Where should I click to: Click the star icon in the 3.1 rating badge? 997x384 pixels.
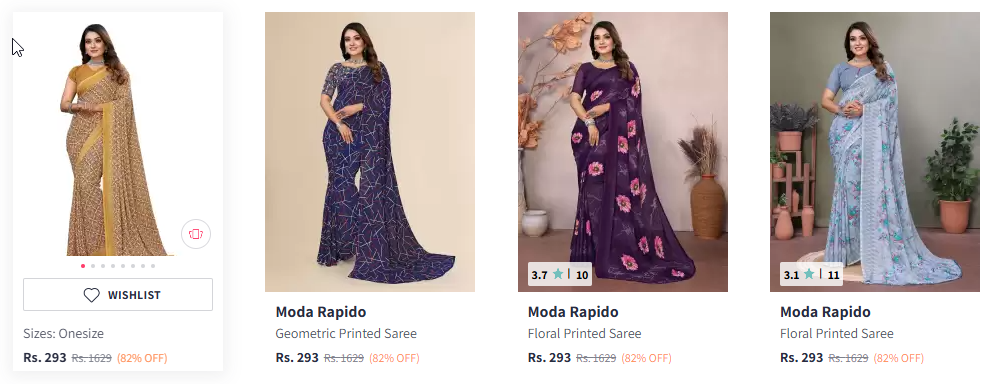click(x=809, y=274)
